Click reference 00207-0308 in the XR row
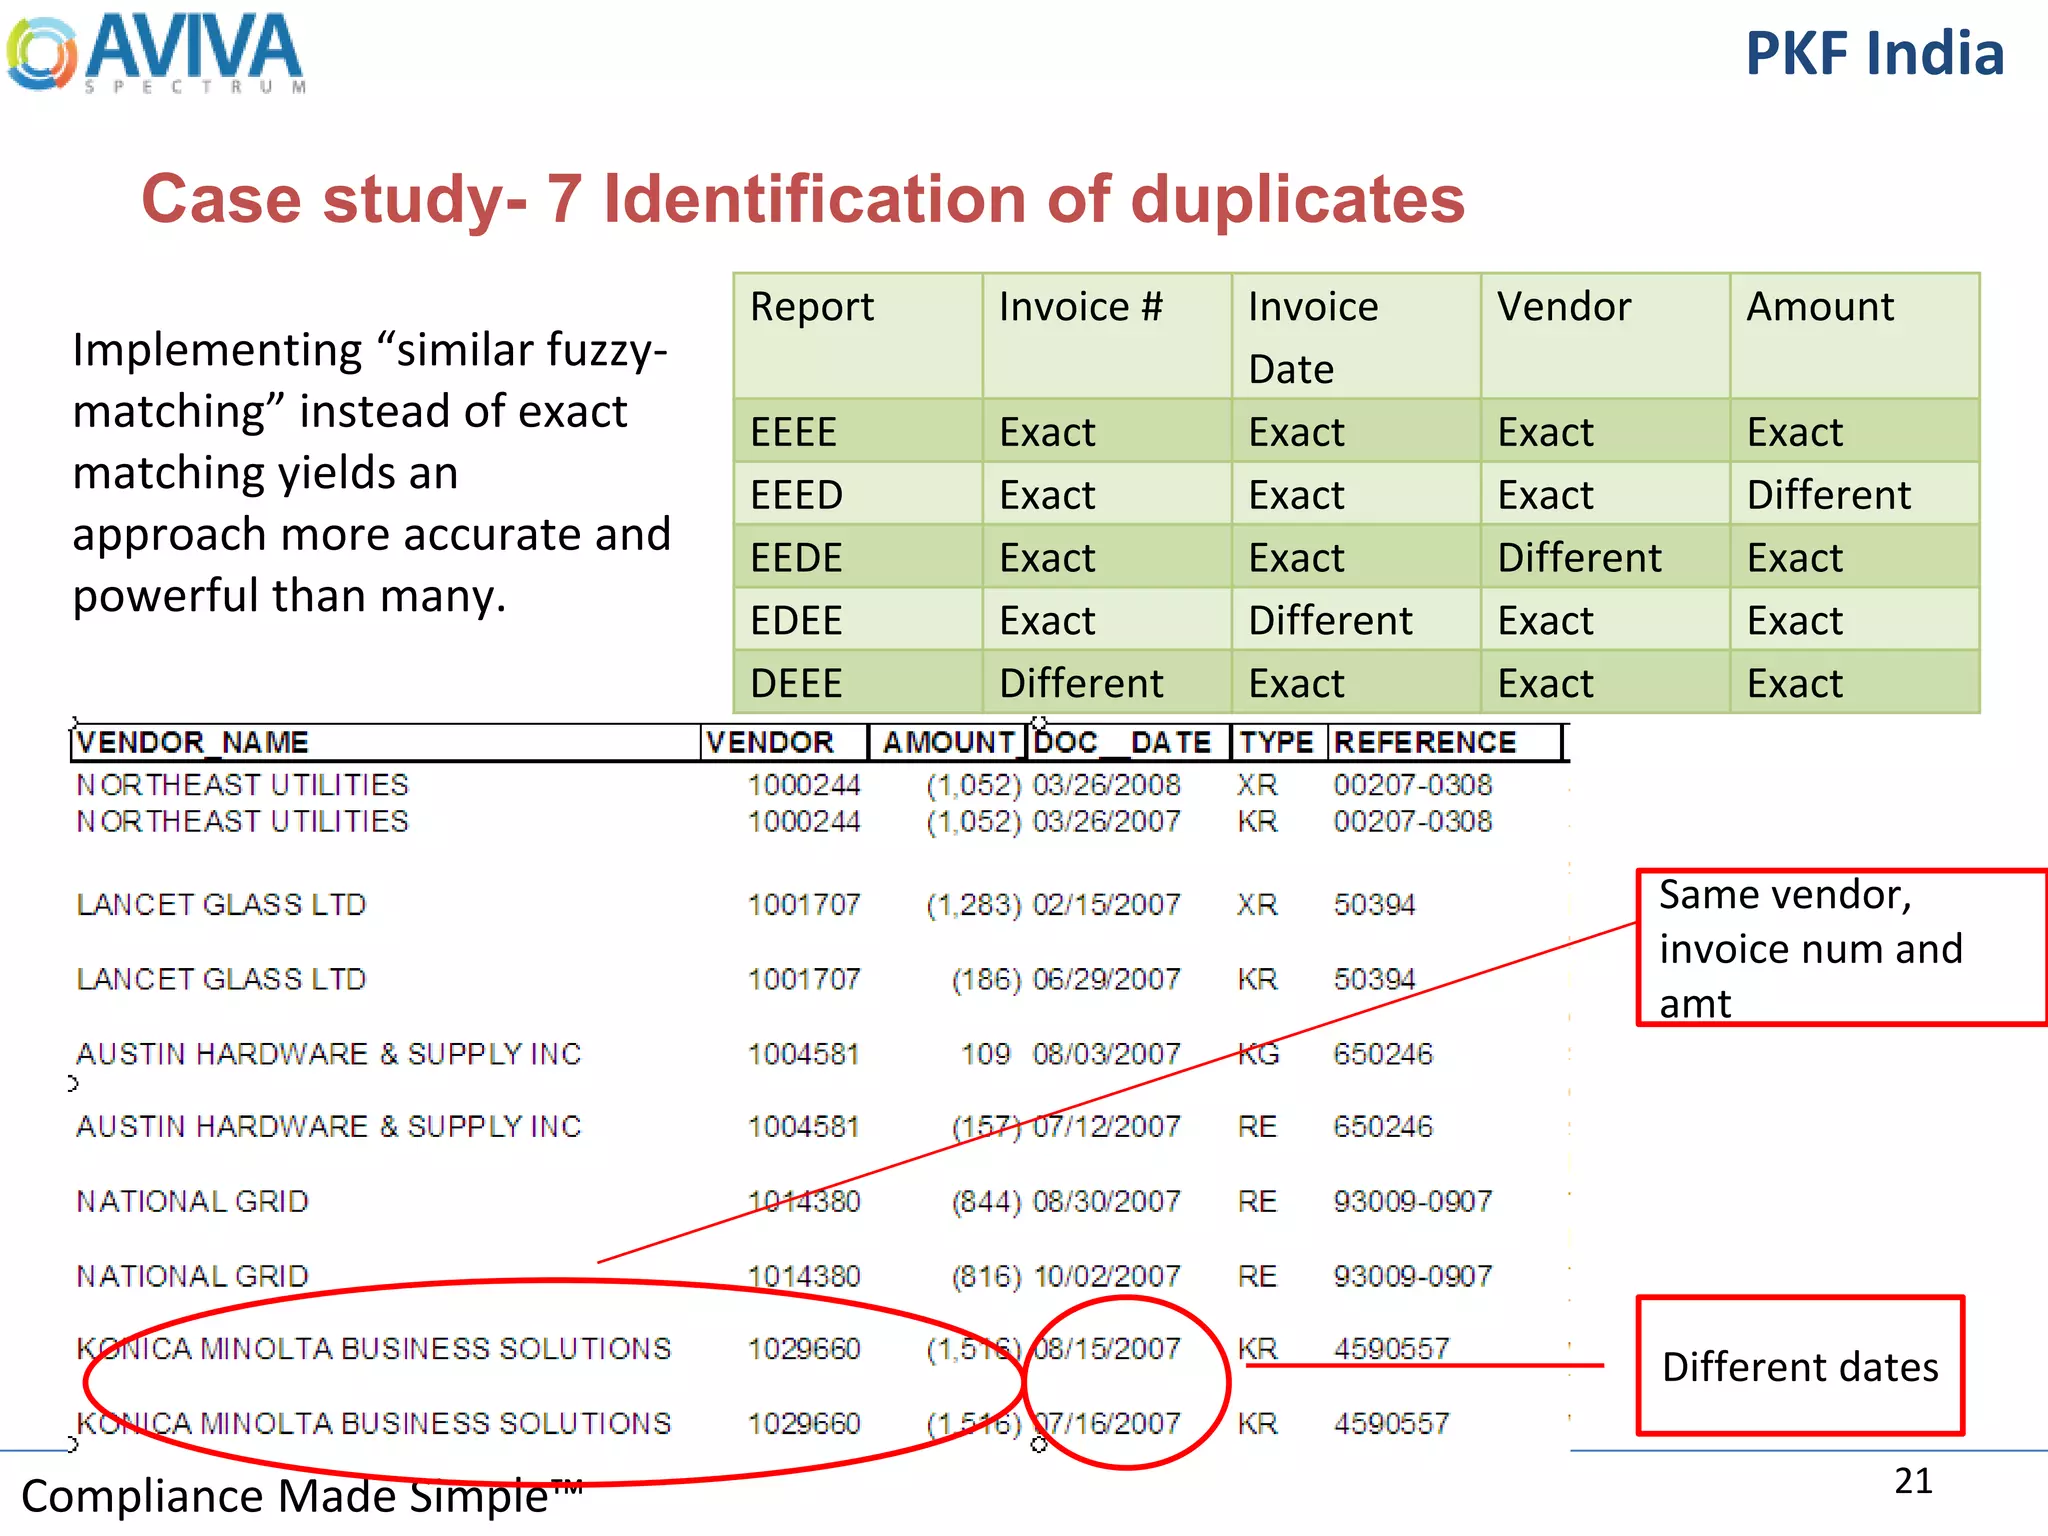The height and width of the screenshot is (1536, 2048). coord(1412,785)
